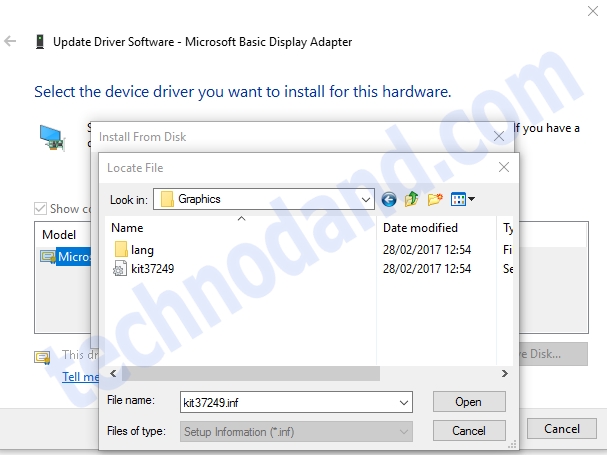This screenshot has width=607, height=455.
Task: Open the view options dropdown arrow
Action: 472,199
